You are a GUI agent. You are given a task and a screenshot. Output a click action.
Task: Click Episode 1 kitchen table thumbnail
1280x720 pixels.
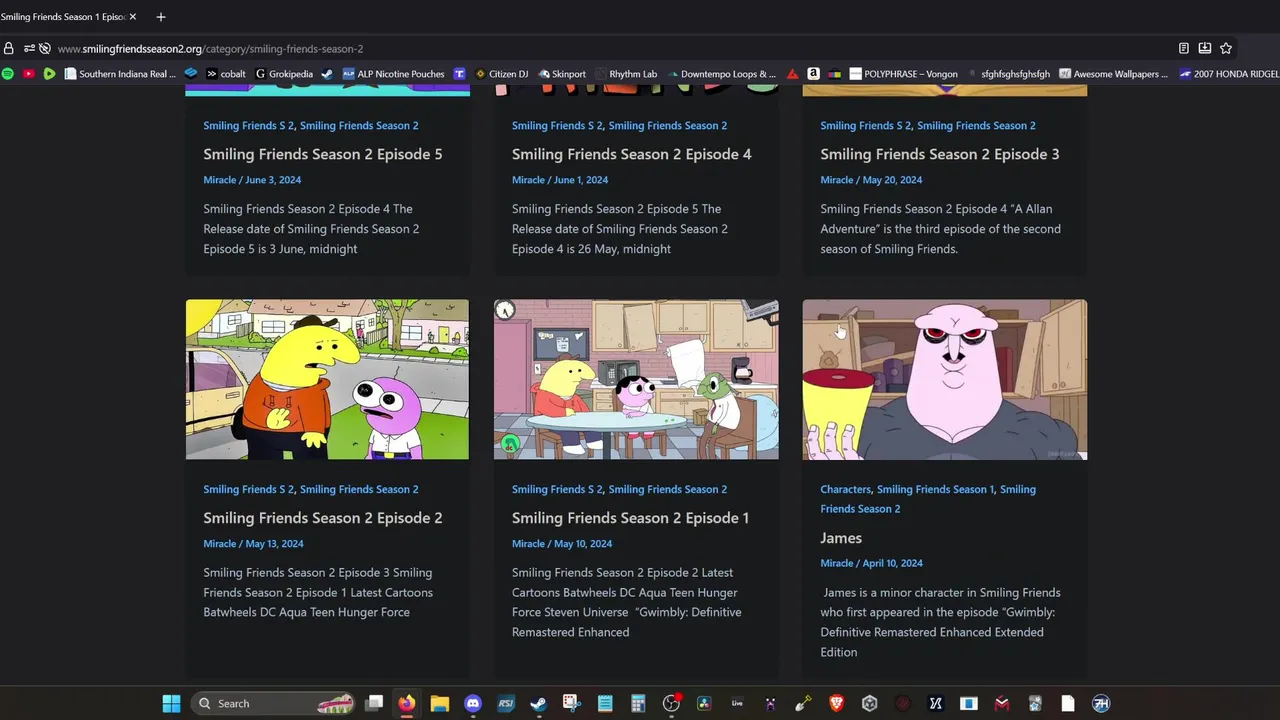click(636, 380)
